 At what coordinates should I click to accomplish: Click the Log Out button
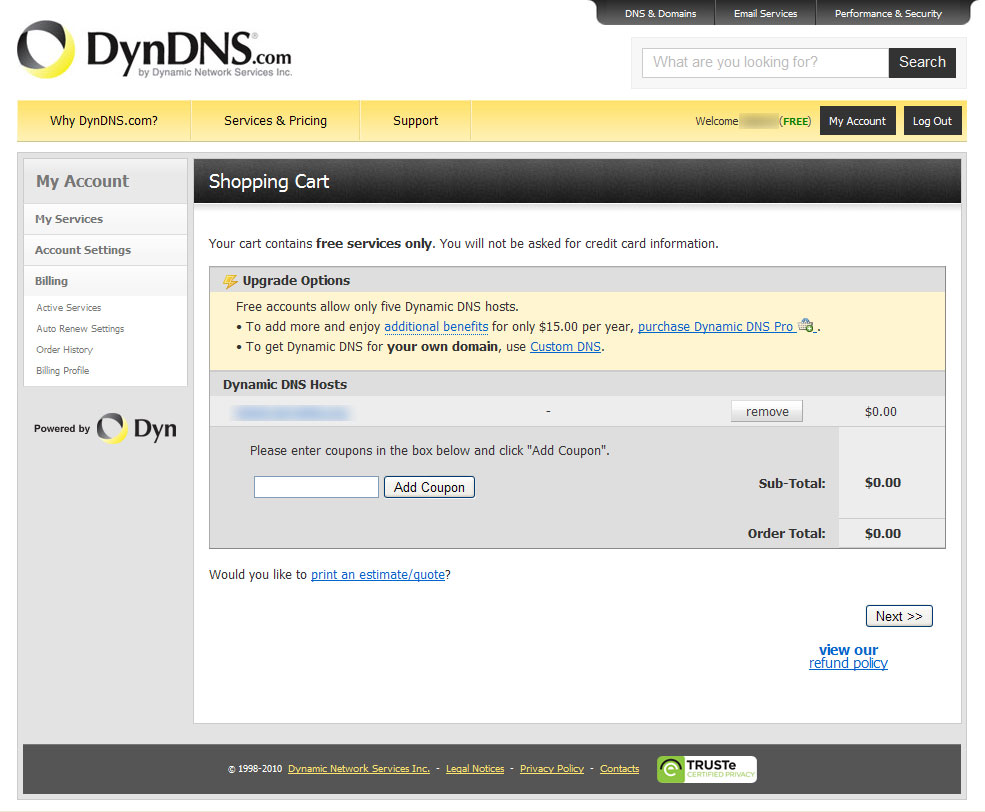pos(932,121)
